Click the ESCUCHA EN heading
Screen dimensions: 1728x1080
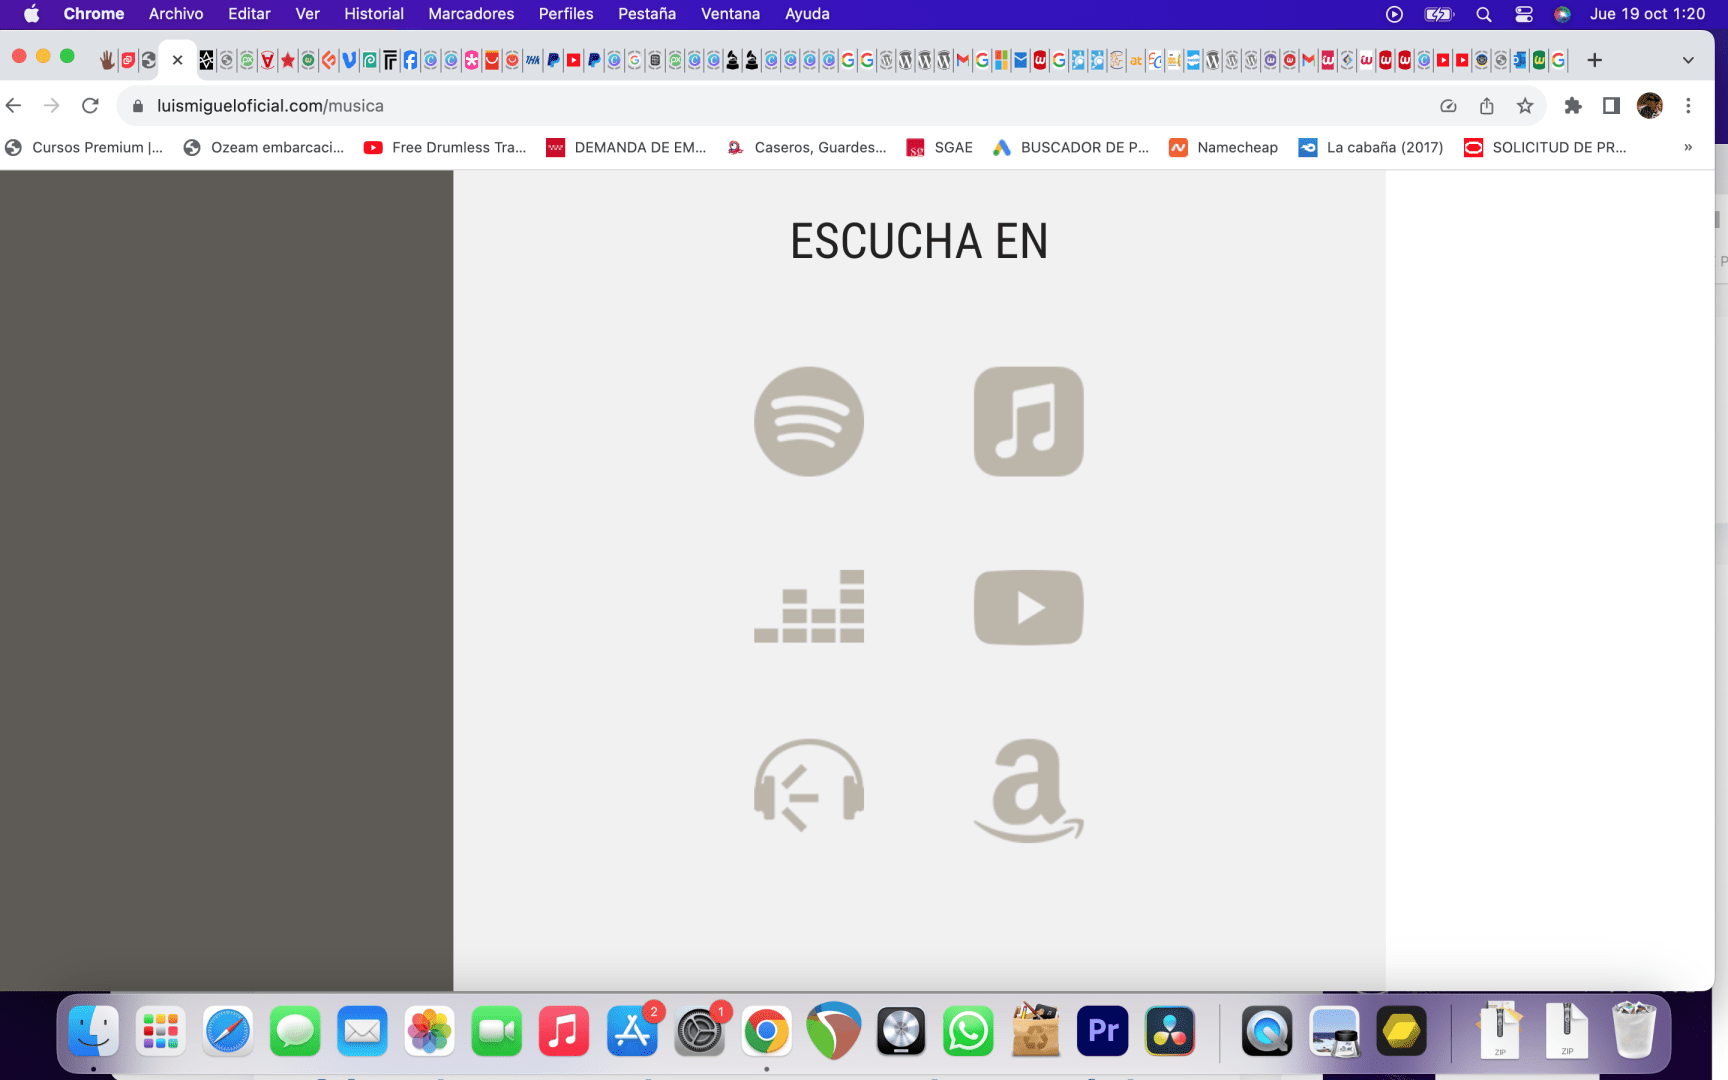coord(919,241)
